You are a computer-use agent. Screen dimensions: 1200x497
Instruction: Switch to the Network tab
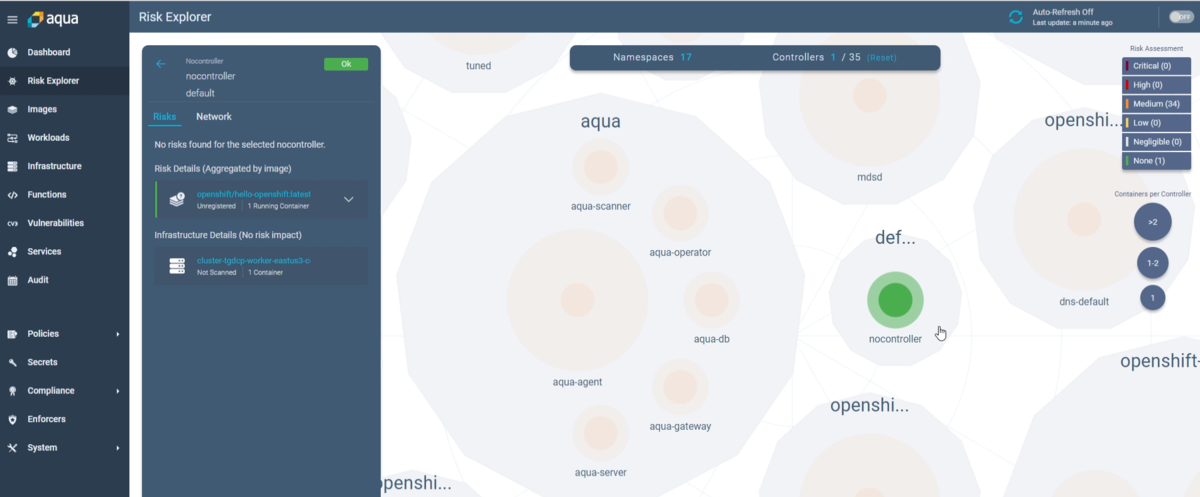coord(214,117)
